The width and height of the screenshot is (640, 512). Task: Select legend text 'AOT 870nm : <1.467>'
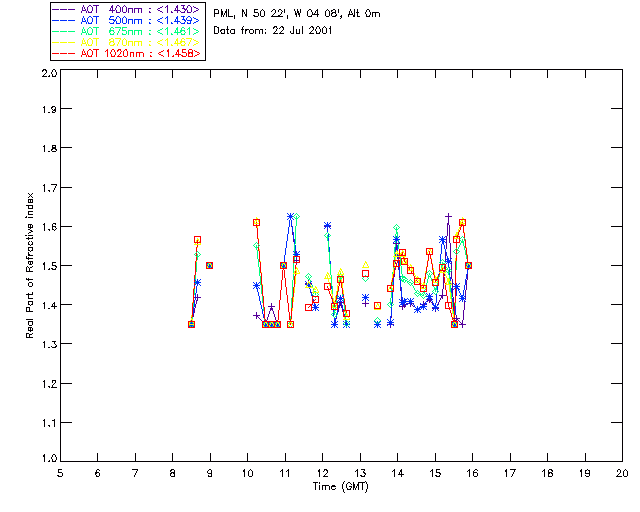[x=140, y=42]
